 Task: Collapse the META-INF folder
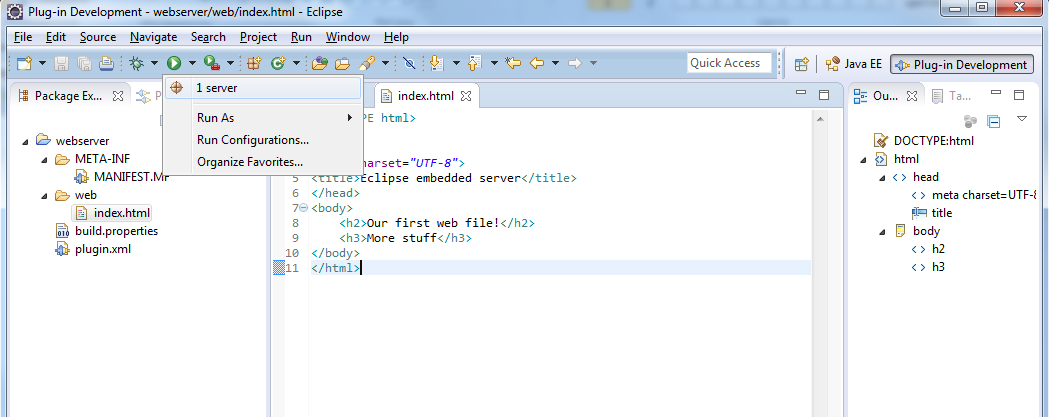44,159
